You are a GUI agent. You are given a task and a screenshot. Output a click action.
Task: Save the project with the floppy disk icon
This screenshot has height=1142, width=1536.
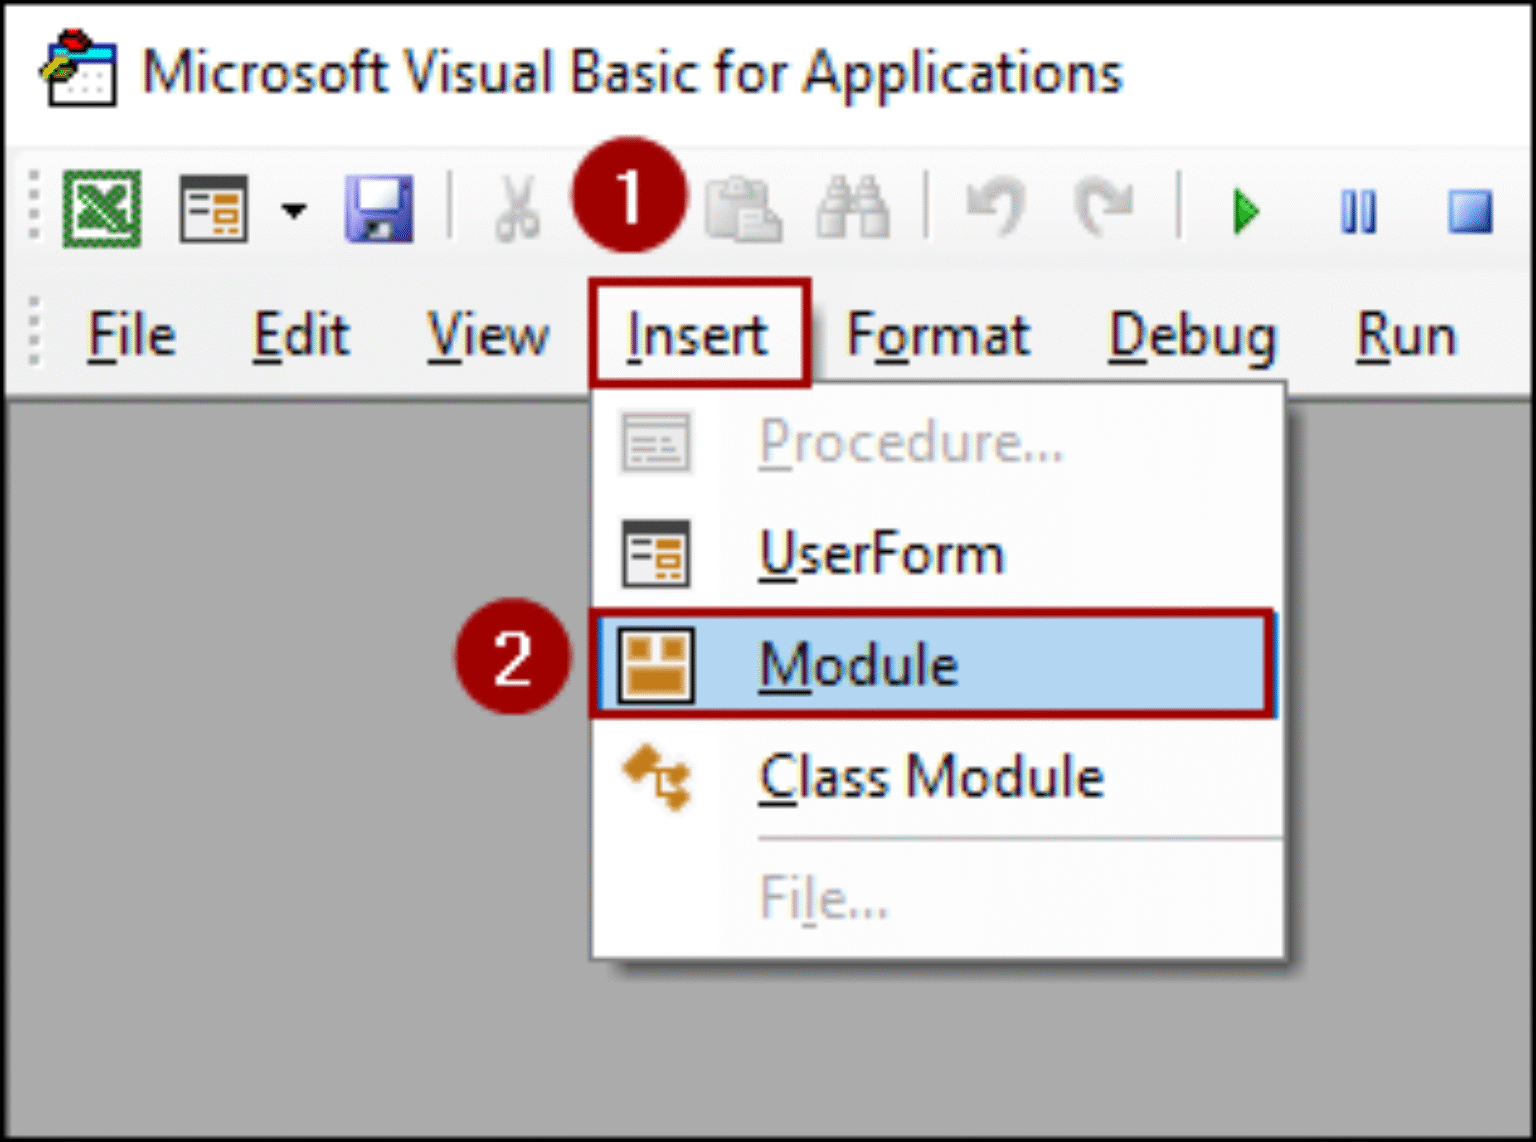pyautogui.click(x=380, y=207)
